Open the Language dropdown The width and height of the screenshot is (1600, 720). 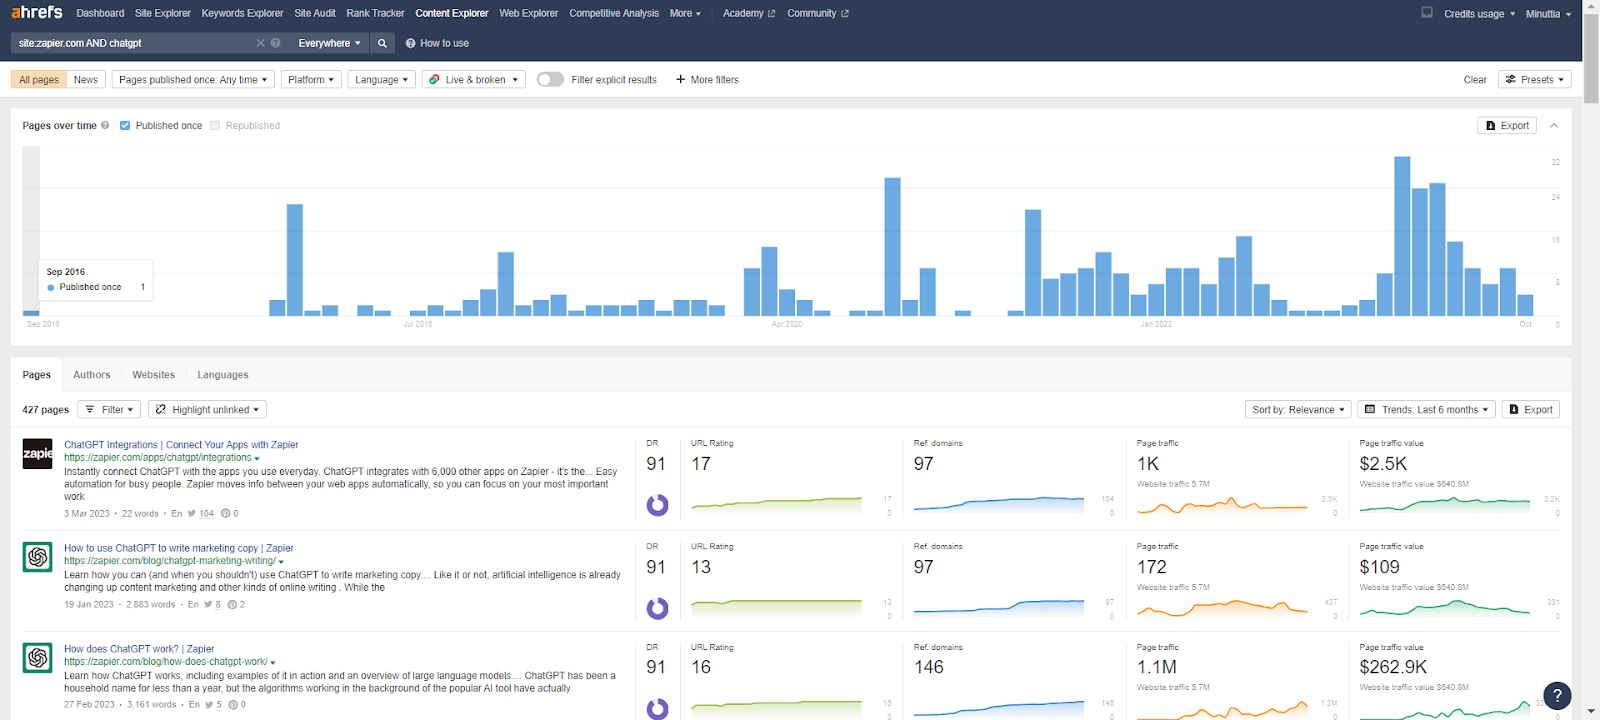click(381, 79)
